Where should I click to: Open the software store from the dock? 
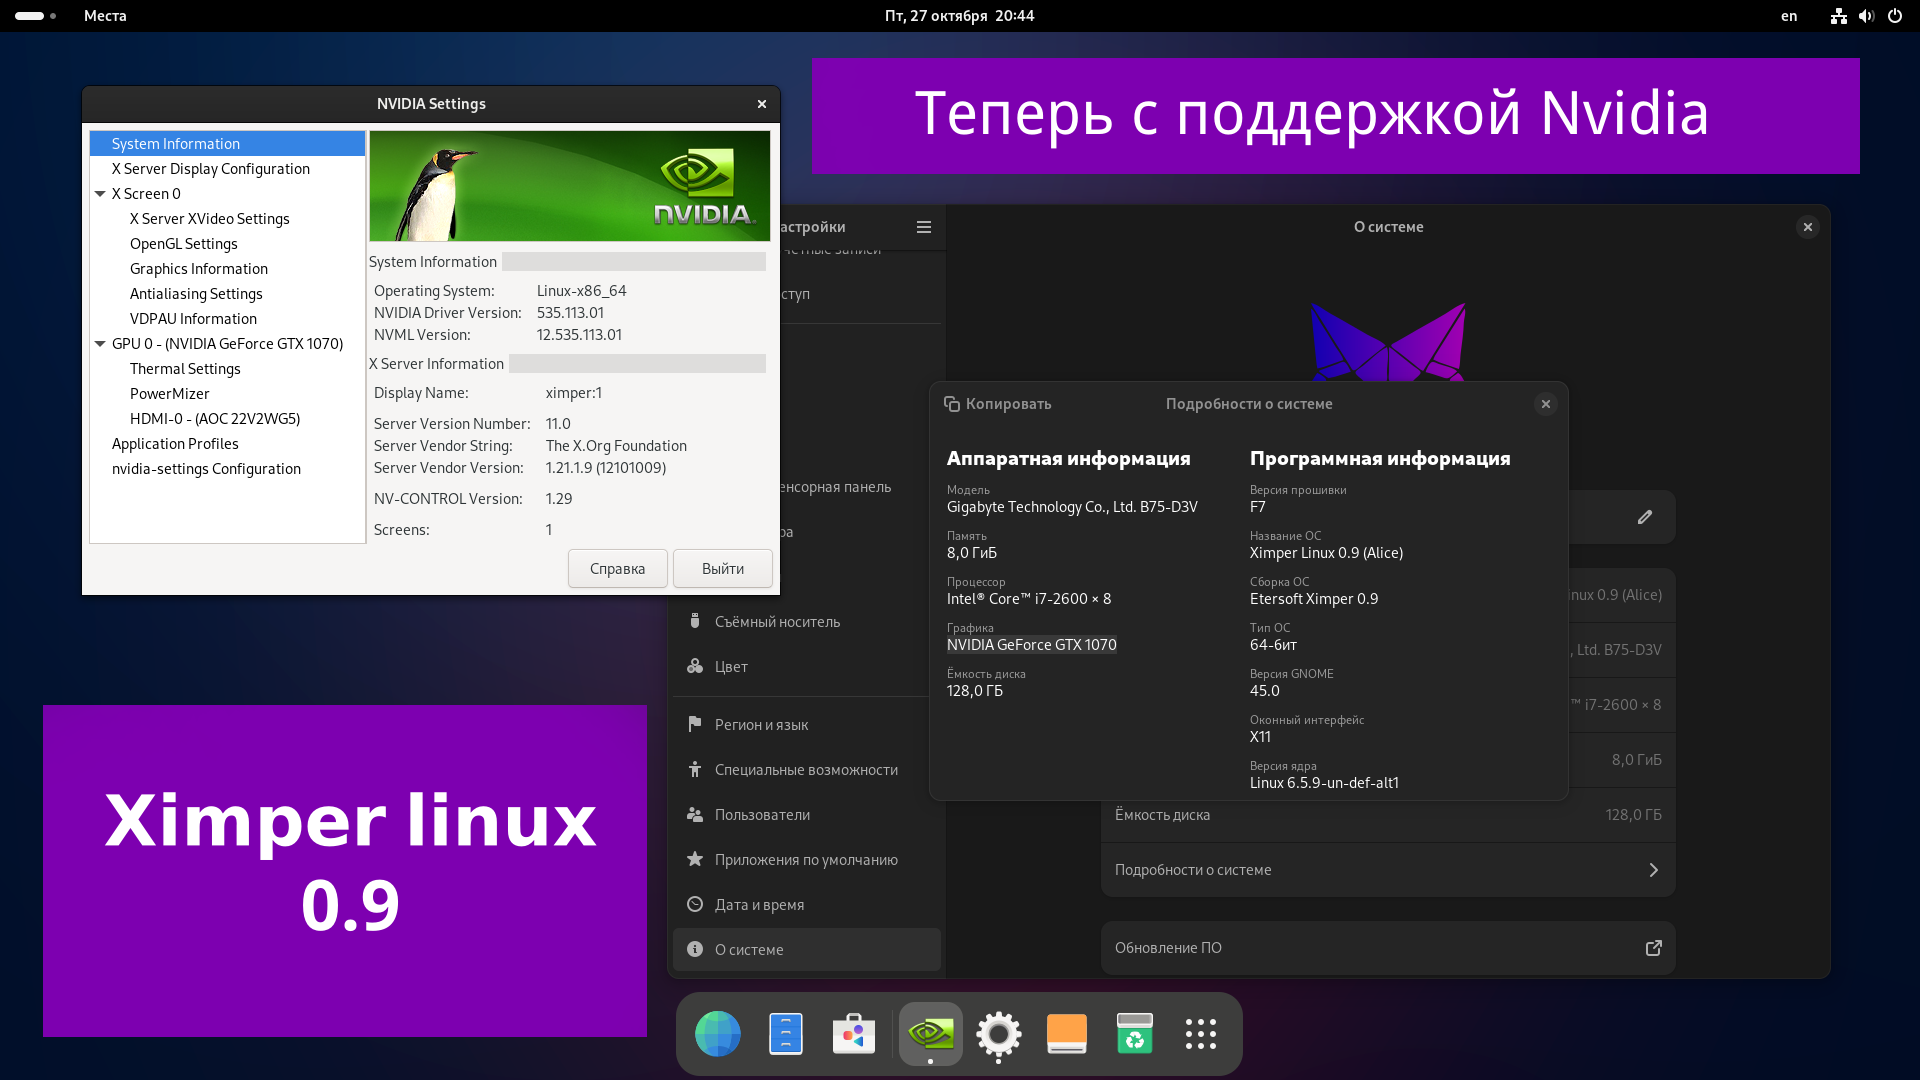853,1033
